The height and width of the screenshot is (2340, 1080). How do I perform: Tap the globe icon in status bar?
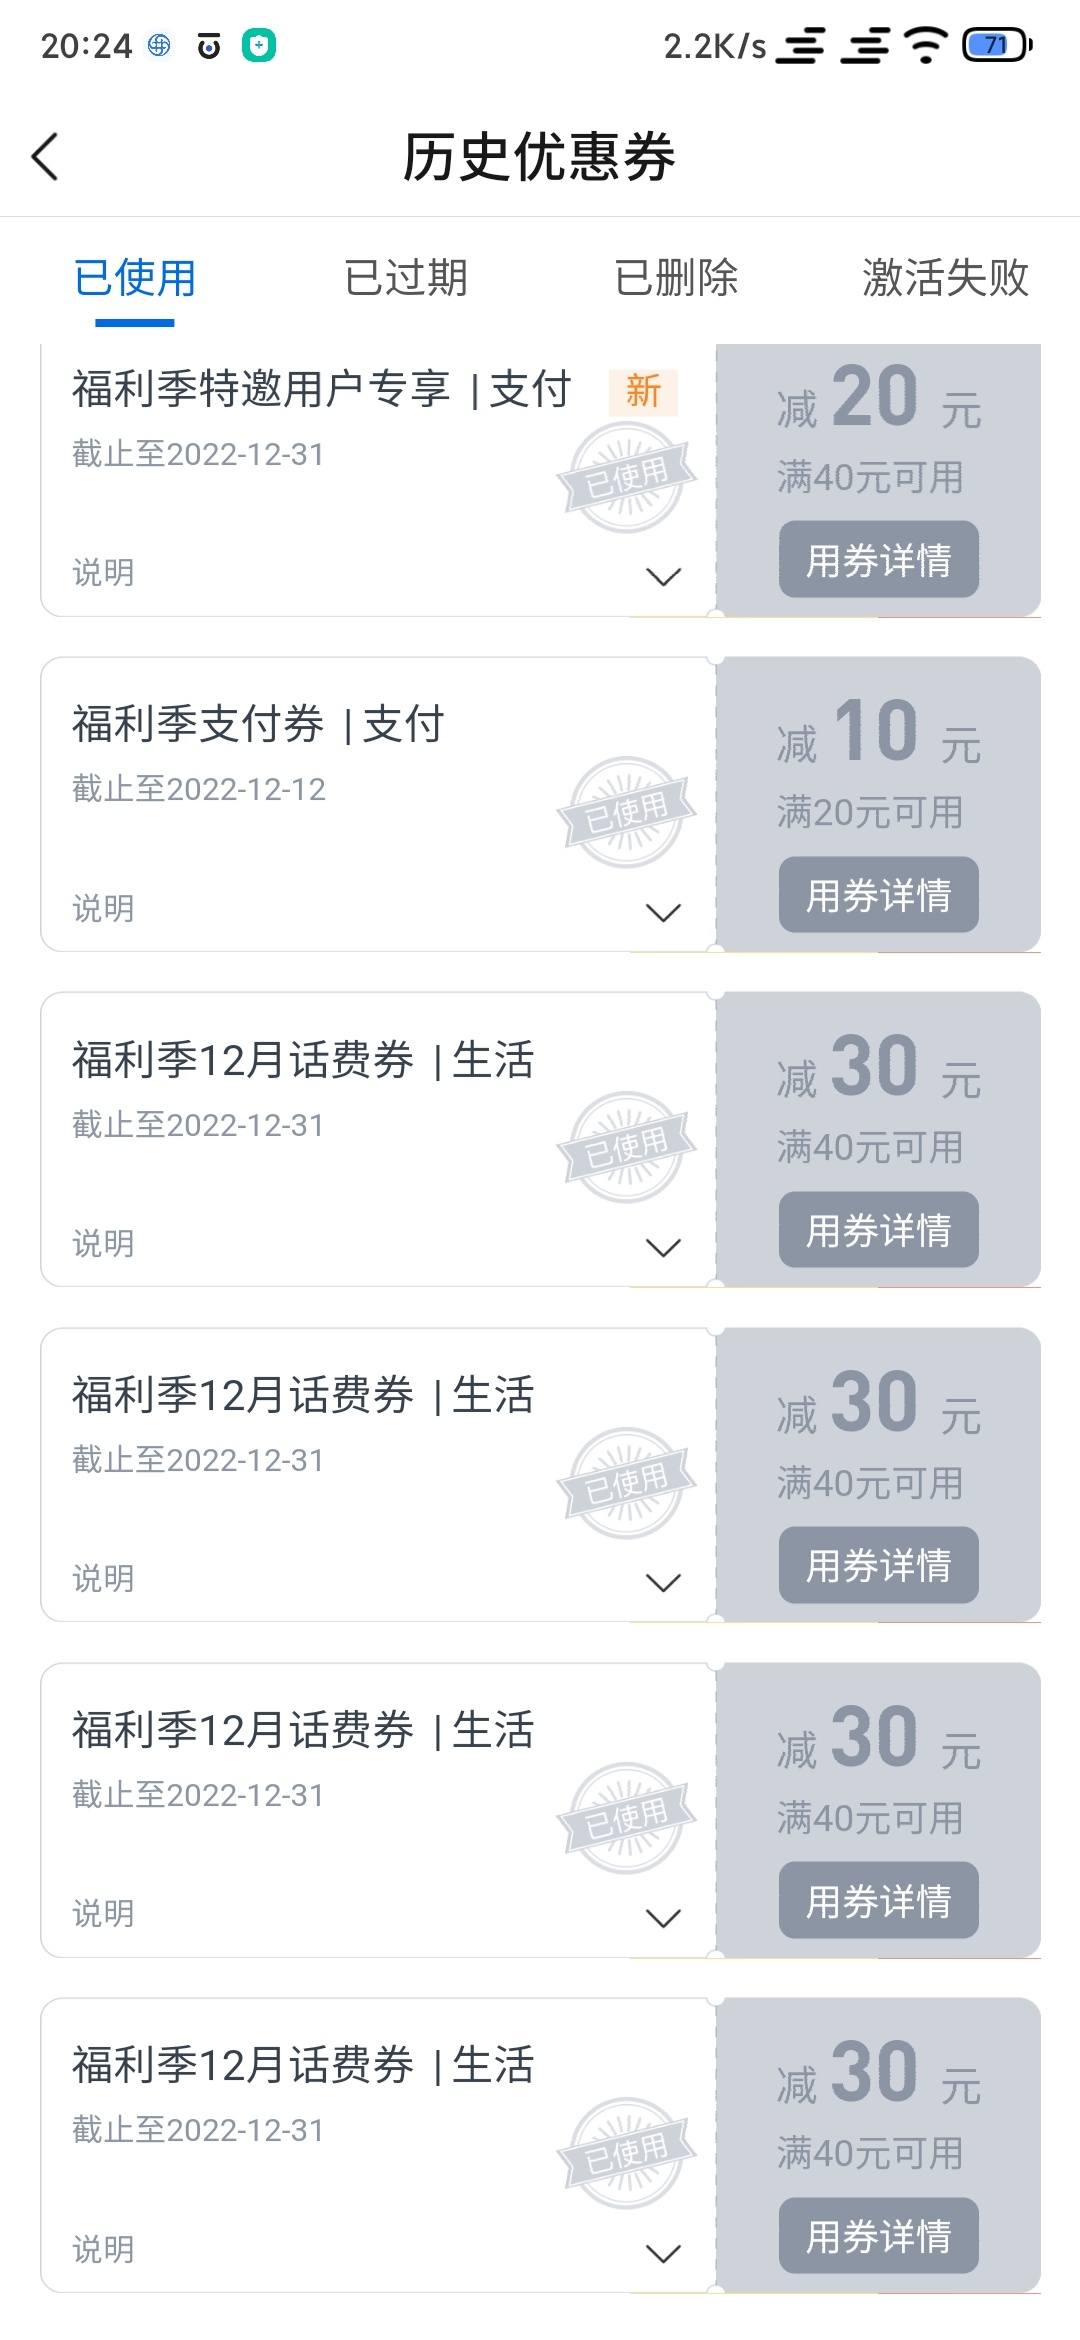click(159, 45)
